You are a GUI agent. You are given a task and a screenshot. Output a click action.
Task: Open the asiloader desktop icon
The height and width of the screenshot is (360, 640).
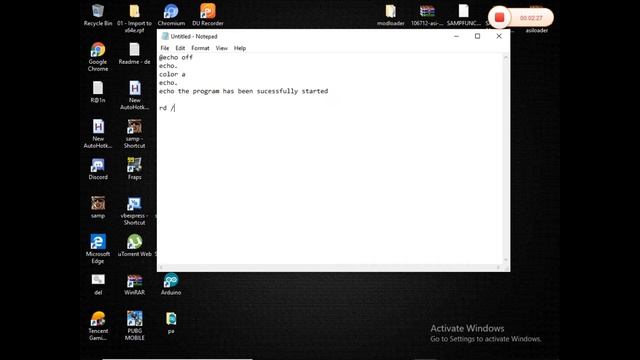536,30
